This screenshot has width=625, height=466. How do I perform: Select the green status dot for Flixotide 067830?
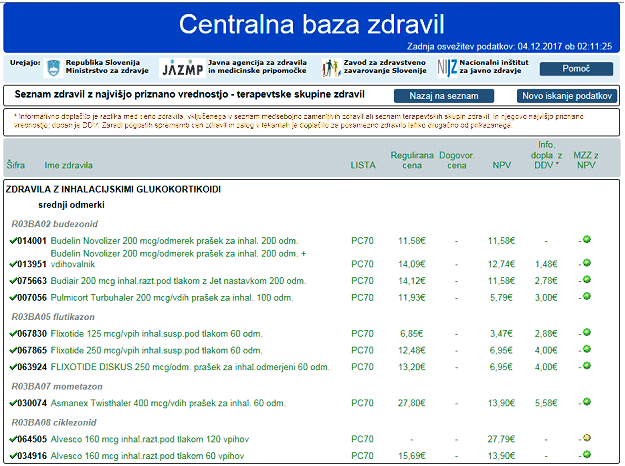point(587,332)
